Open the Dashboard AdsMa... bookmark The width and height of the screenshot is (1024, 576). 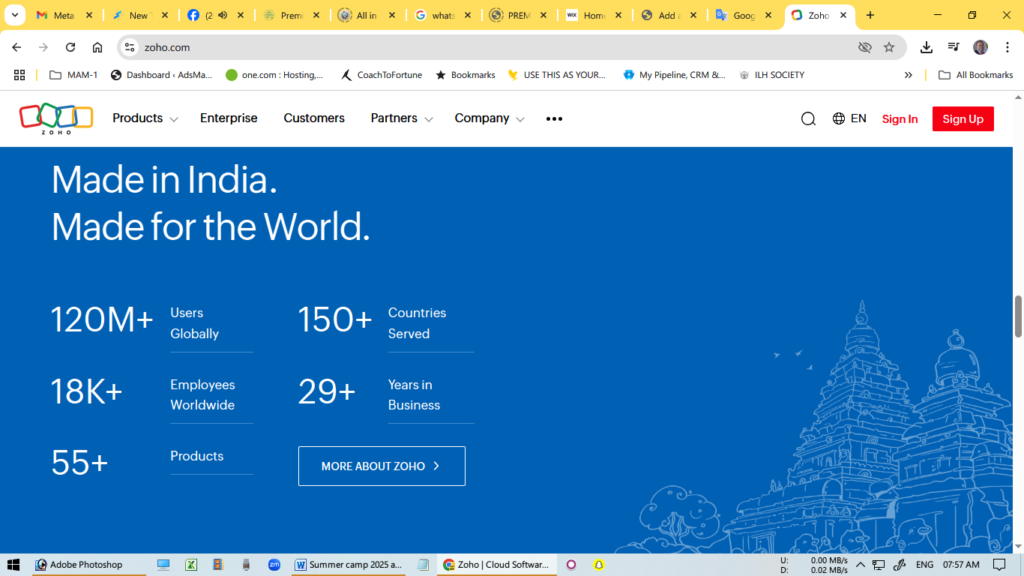161,75
